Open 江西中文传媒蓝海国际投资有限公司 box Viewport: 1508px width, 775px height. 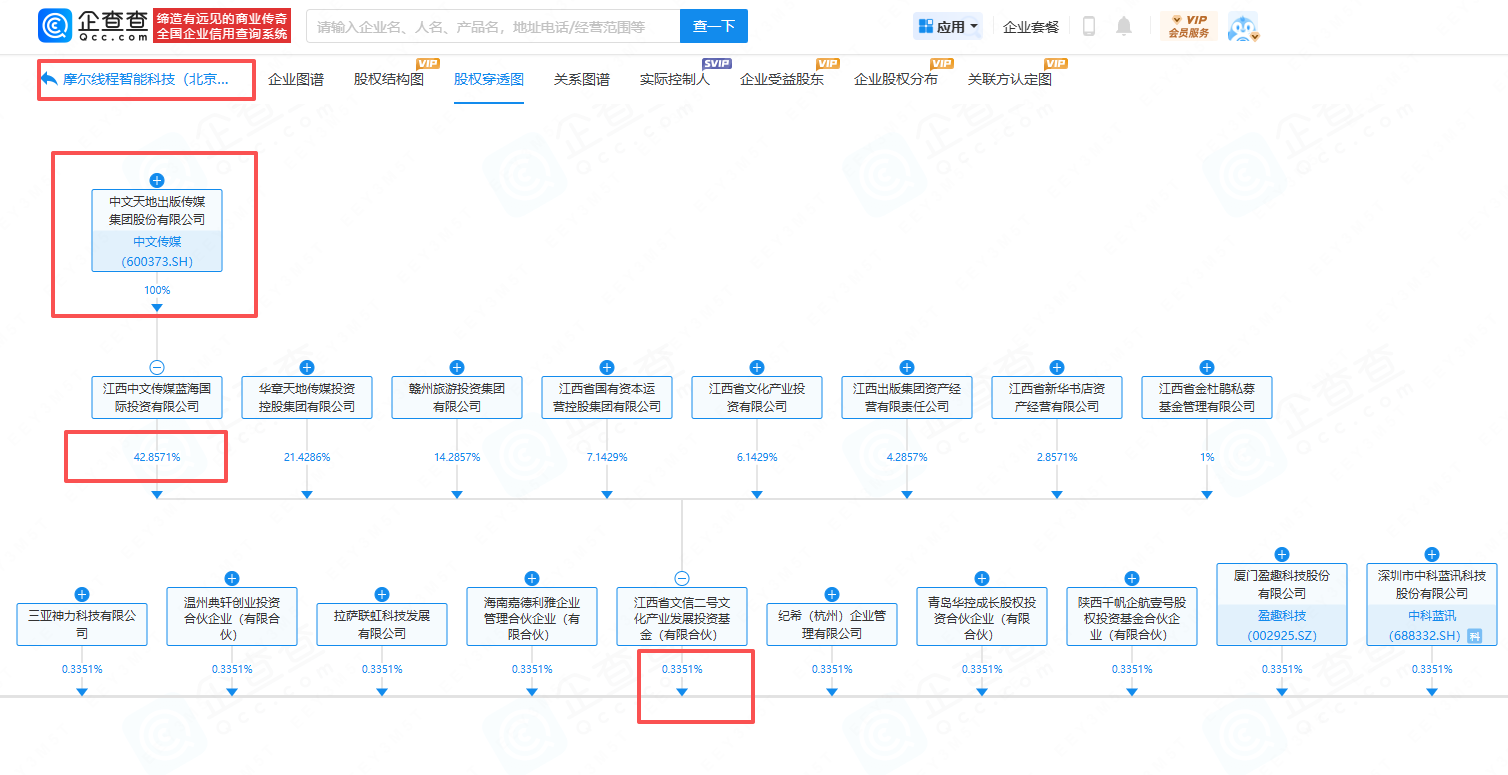point(157,397)
